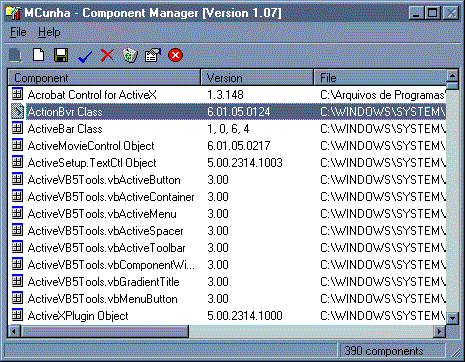Sort by the File column header
465x362 pixels.
pos(380,78)
